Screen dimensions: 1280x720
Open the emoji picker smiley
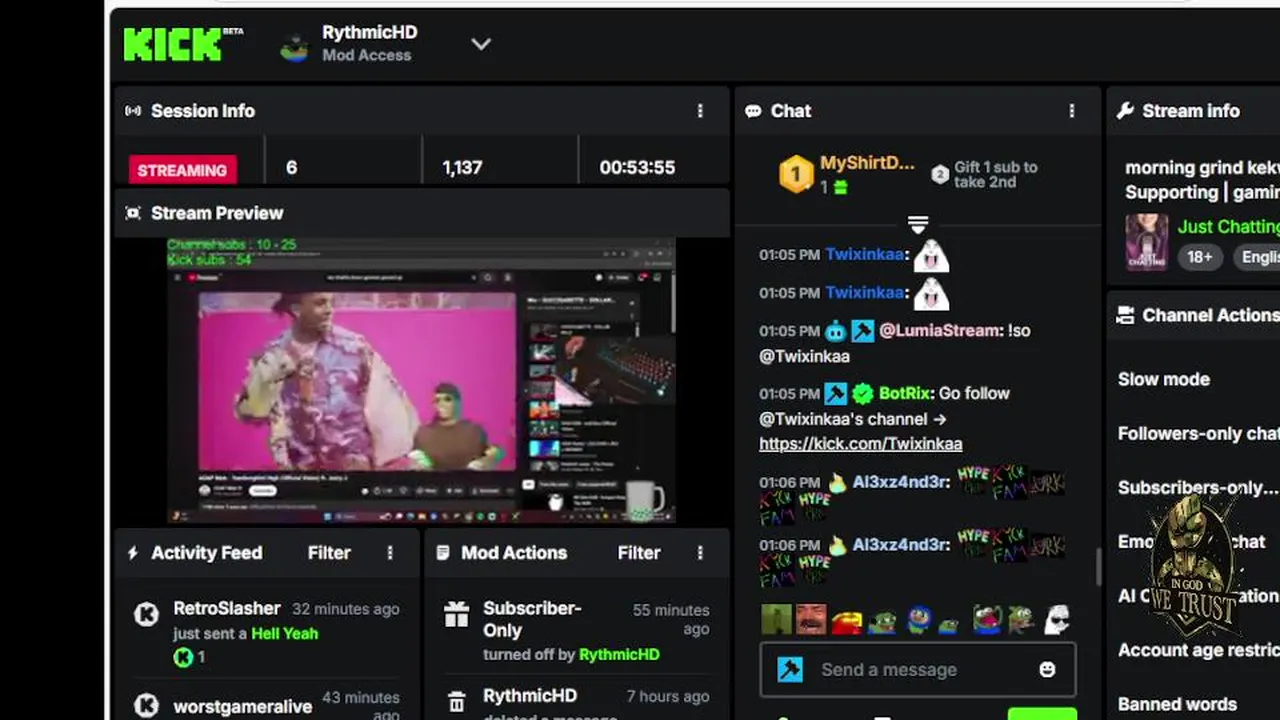[x=1047, y=670]
